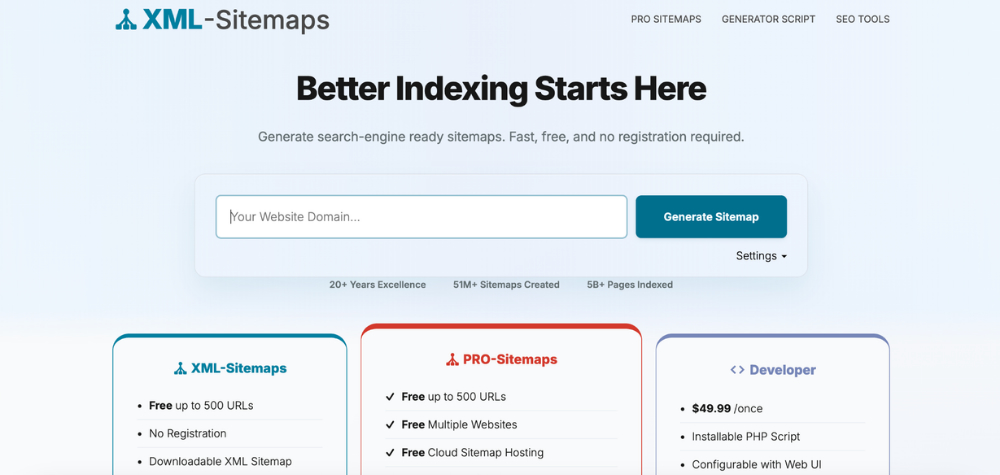Click 'No Registration' list item
Viewport: 1000px width, 475px height.
pyautogui.click(x=188, y=434)
